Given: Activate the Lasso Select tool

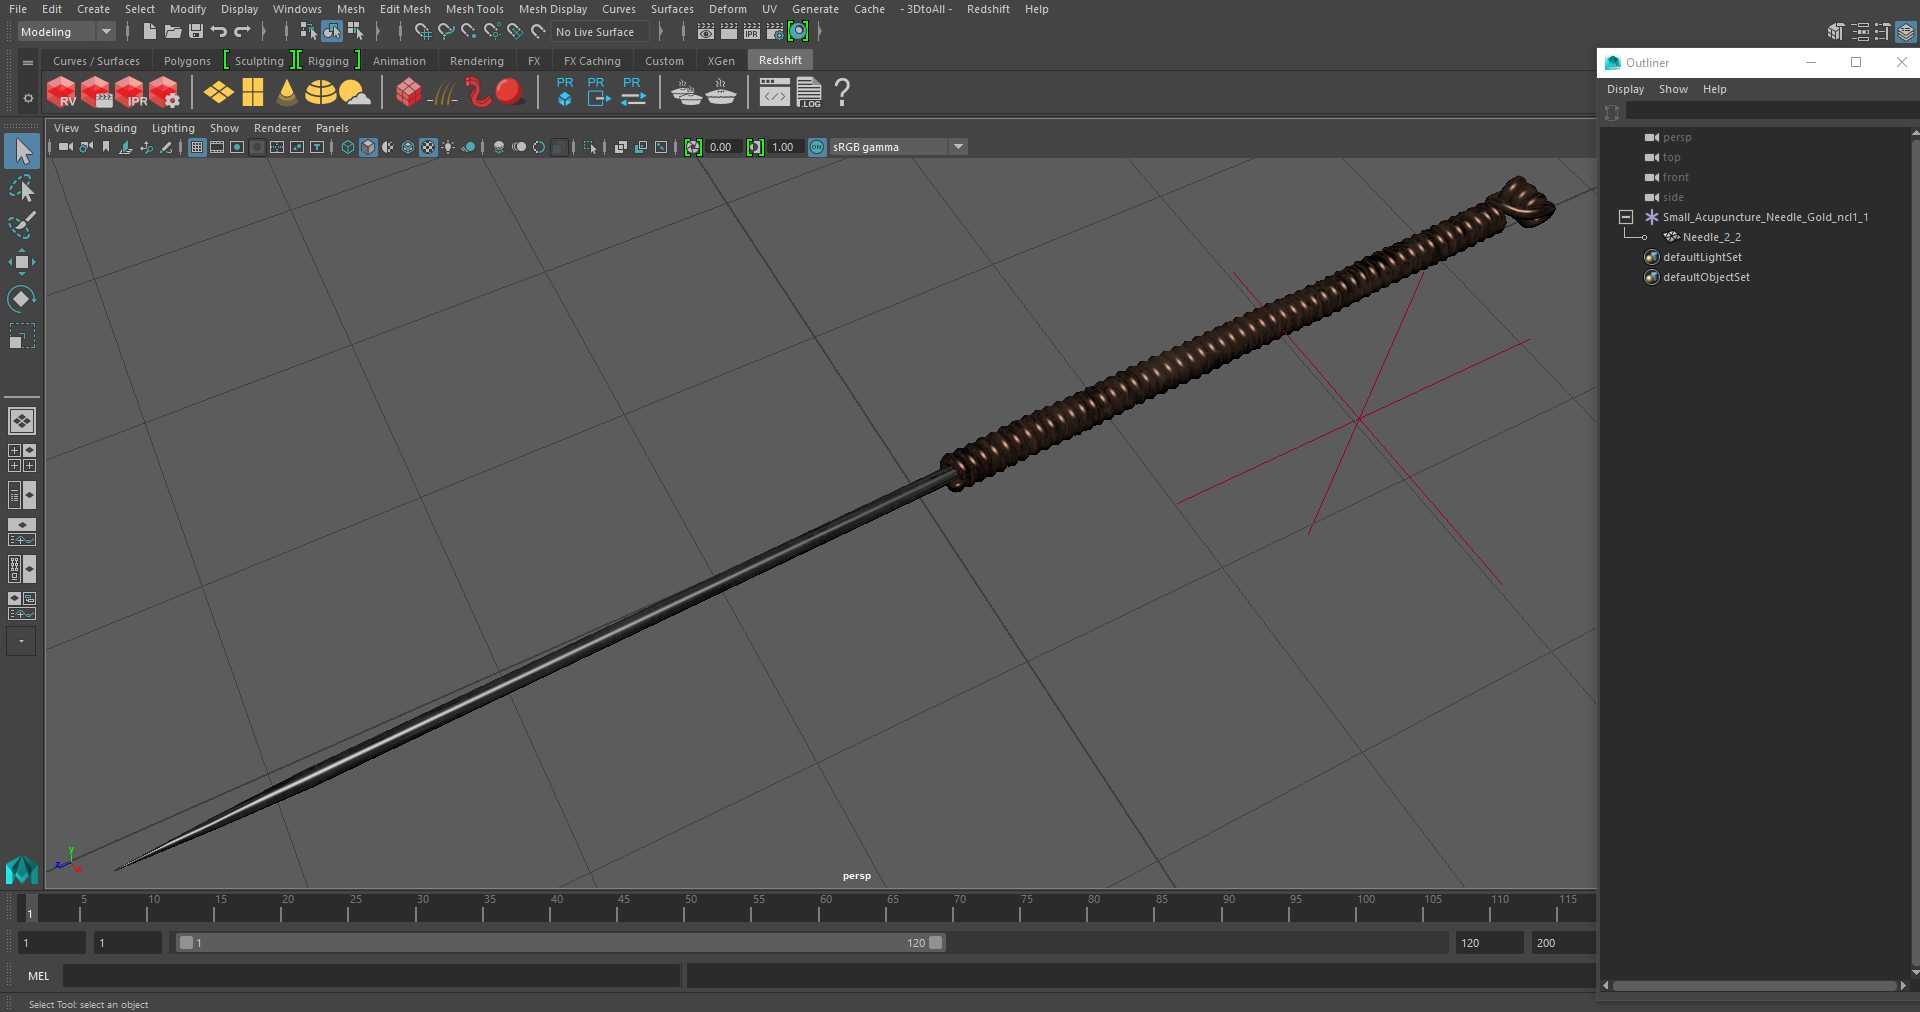Looking at the screenshot, I should coord(21,188).
